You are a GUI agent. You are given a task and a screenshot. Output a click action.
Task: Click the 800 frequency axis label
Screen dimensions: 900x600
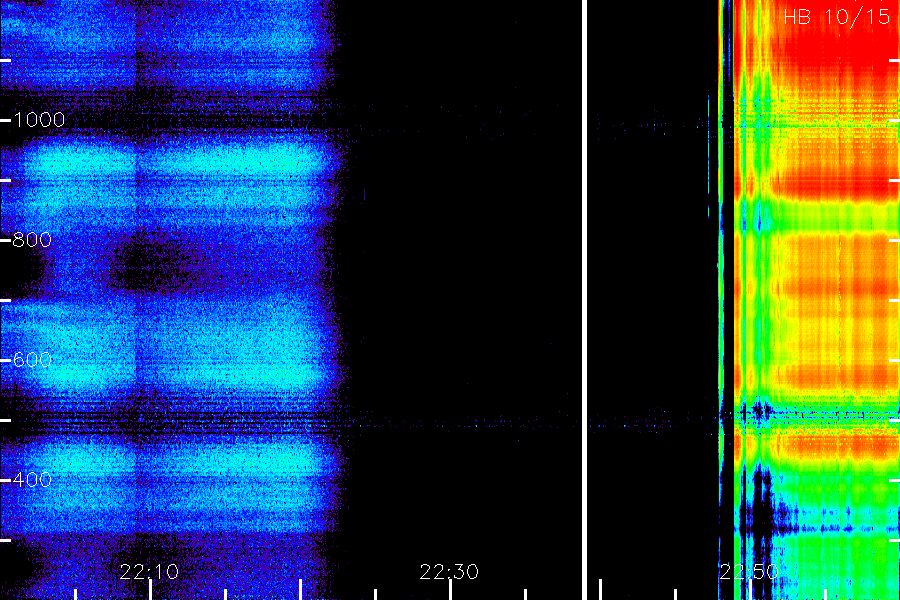click(32, 239)
